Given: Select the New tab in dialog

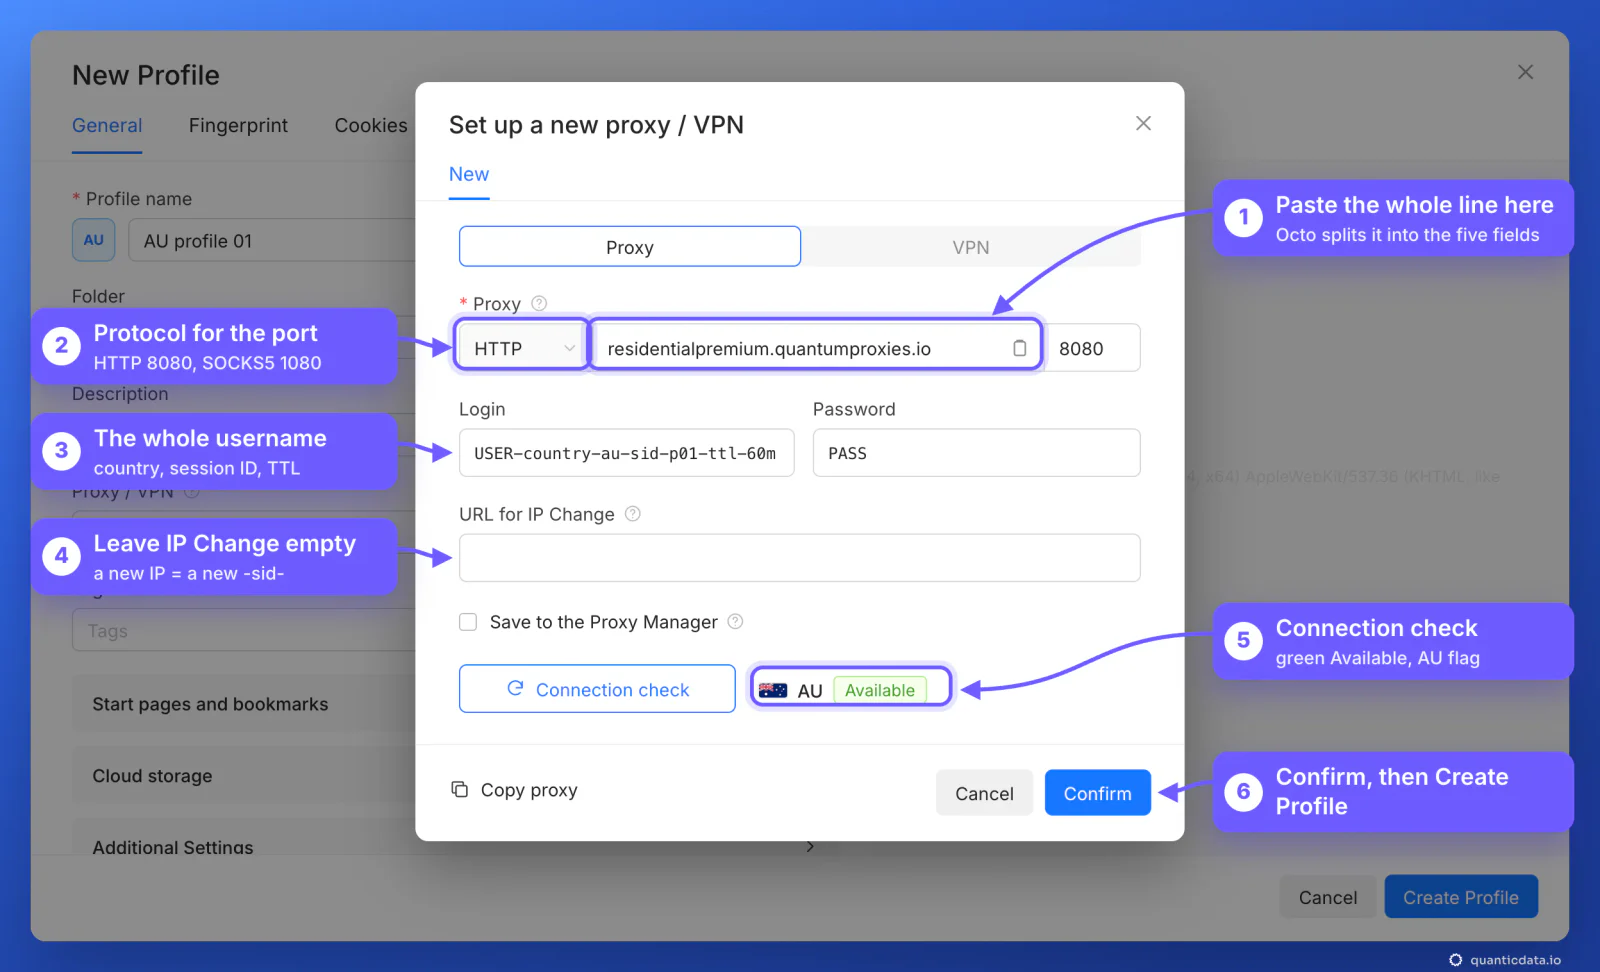Looking at the screenshot, I should point(469,174).
